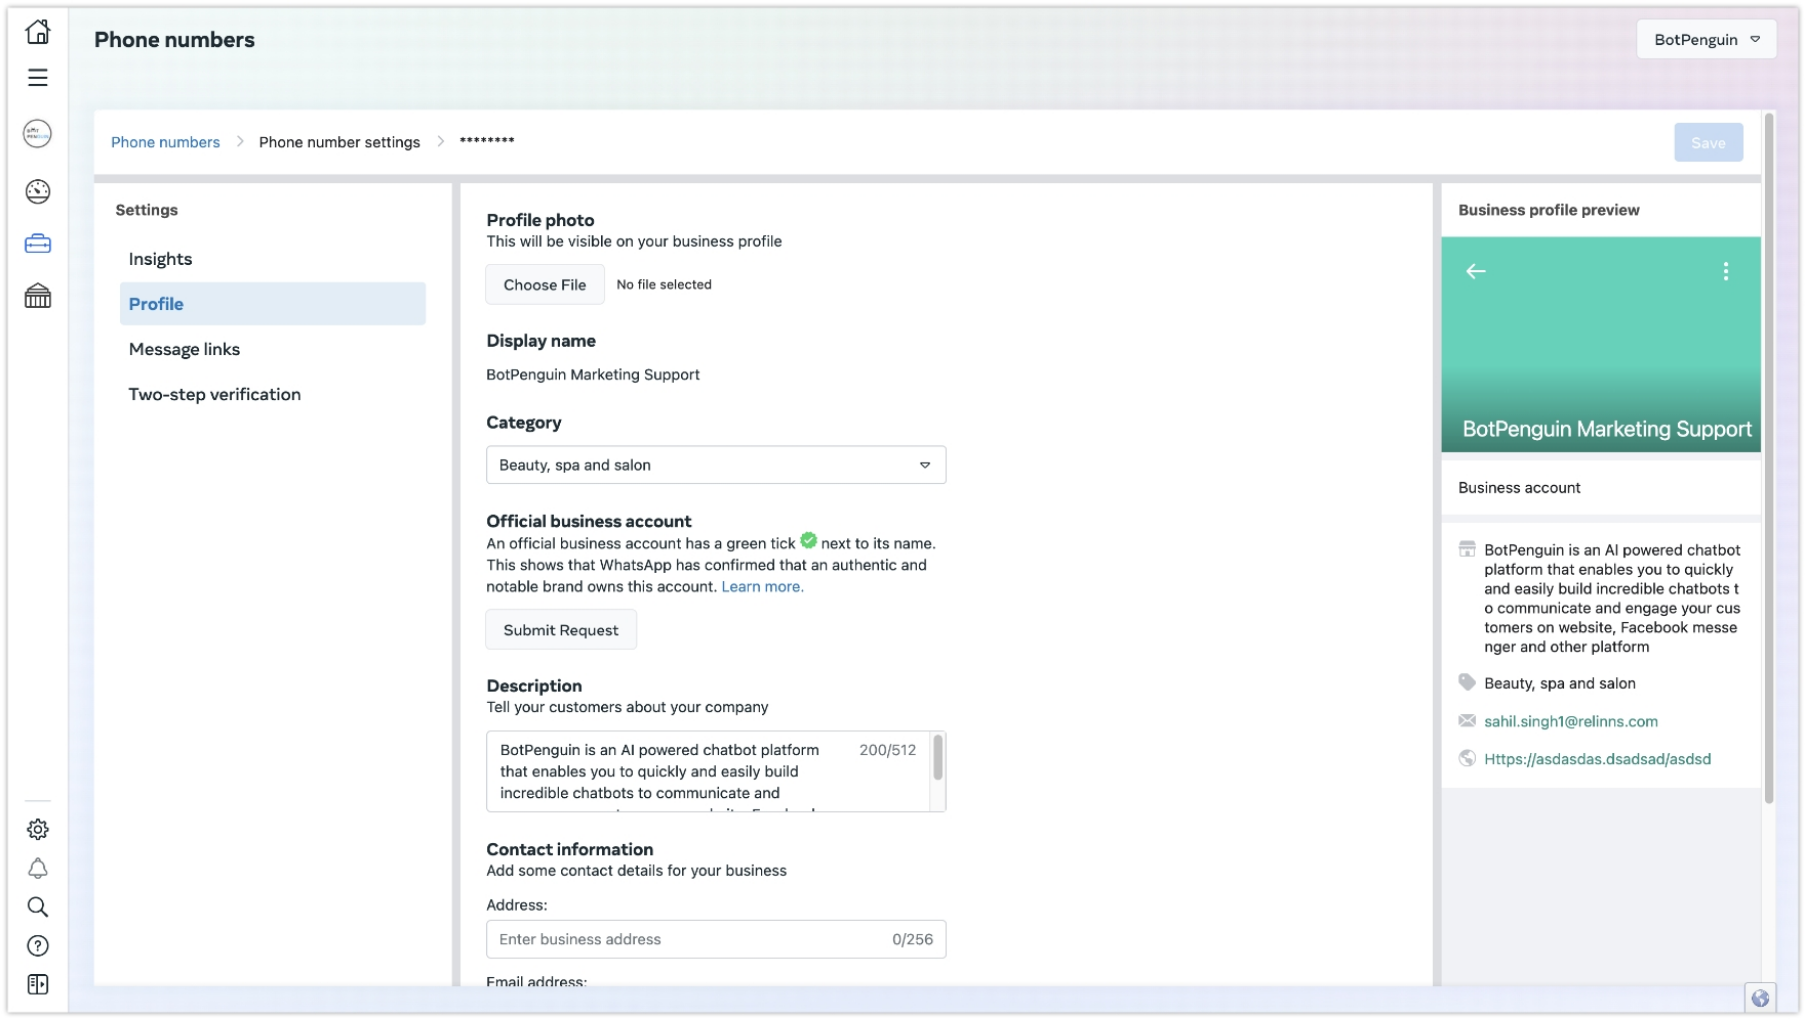Click the 0/256 address character counter
Image resolution: width=1806 pixels, height=1020 pixels.
click(x=912, y=939)
